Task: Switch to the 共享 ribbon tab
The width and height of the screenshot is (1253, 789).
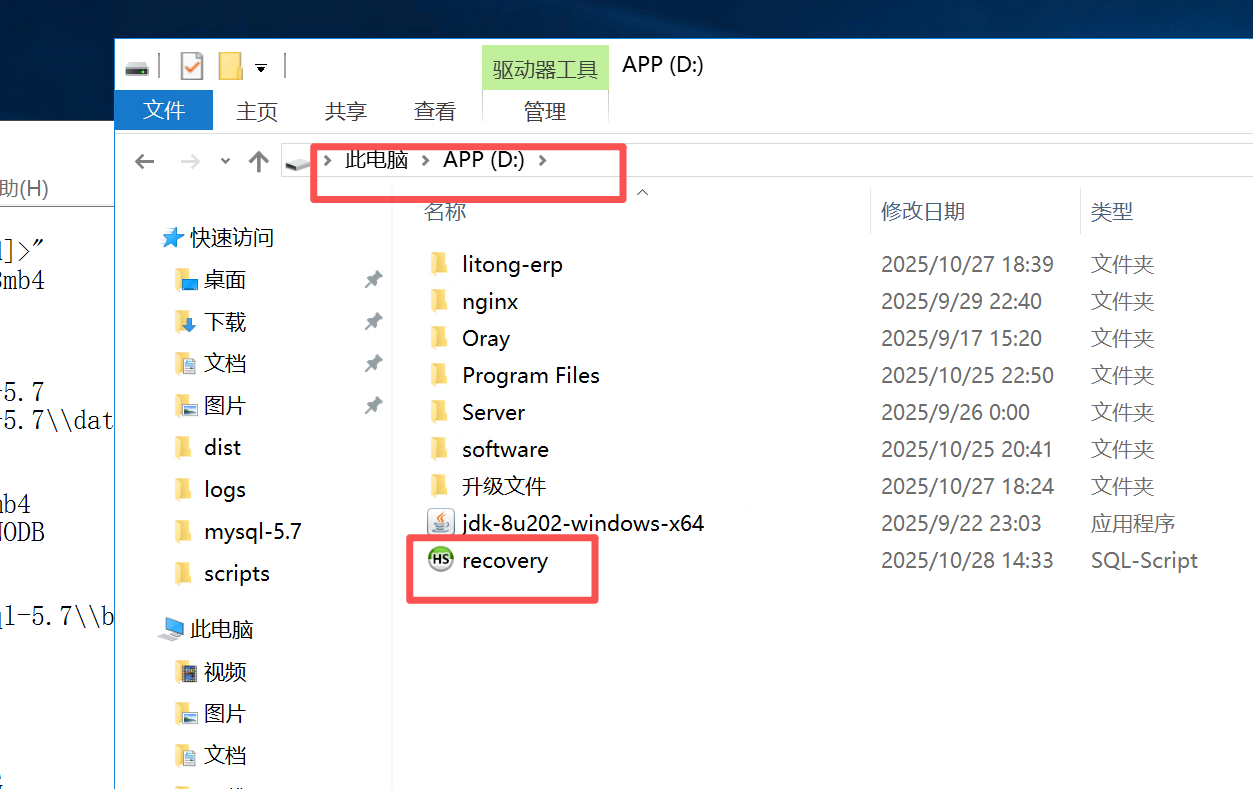Action: (x=346, y=111)
